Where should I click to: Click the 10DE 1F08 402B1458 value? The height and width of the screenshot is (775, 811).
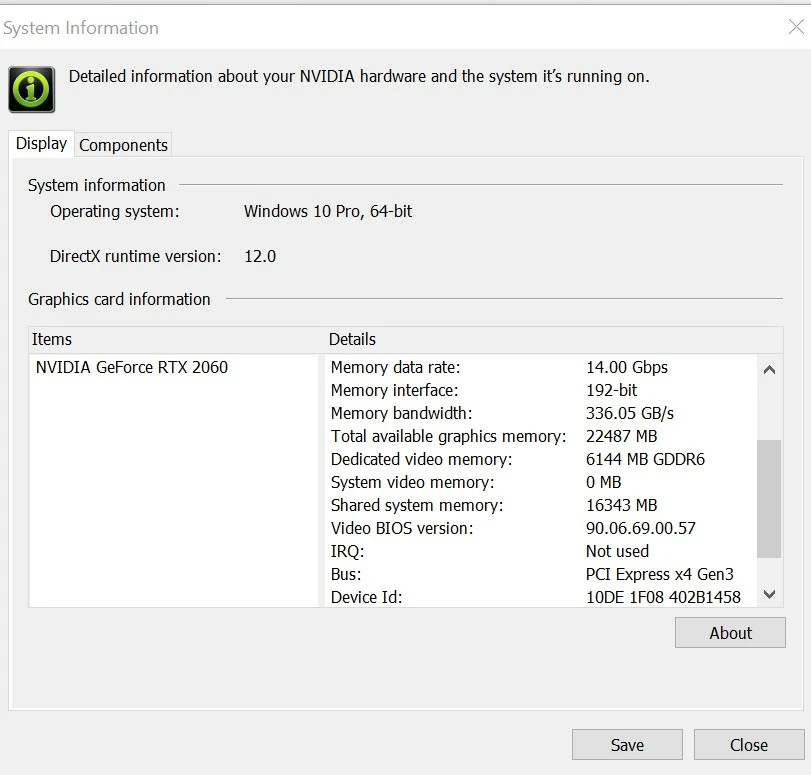coord(663,597)
